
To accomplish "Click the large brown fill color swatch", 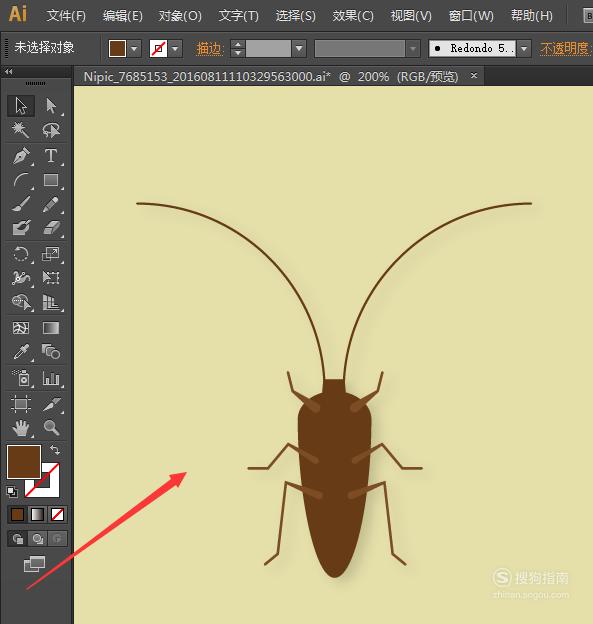I will click(x=24, y=462).
